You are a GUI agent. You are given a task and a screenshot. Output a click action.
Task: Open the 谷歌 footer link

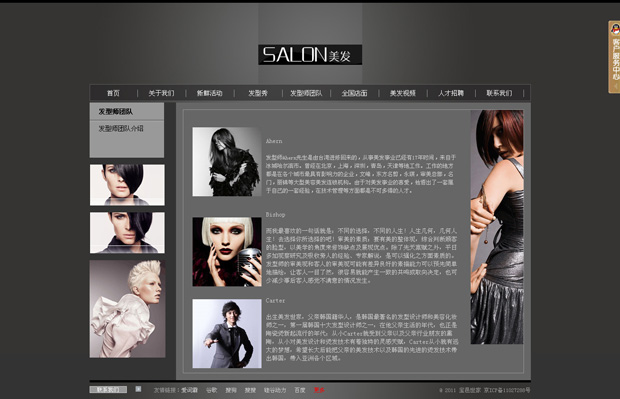[212, 390]
